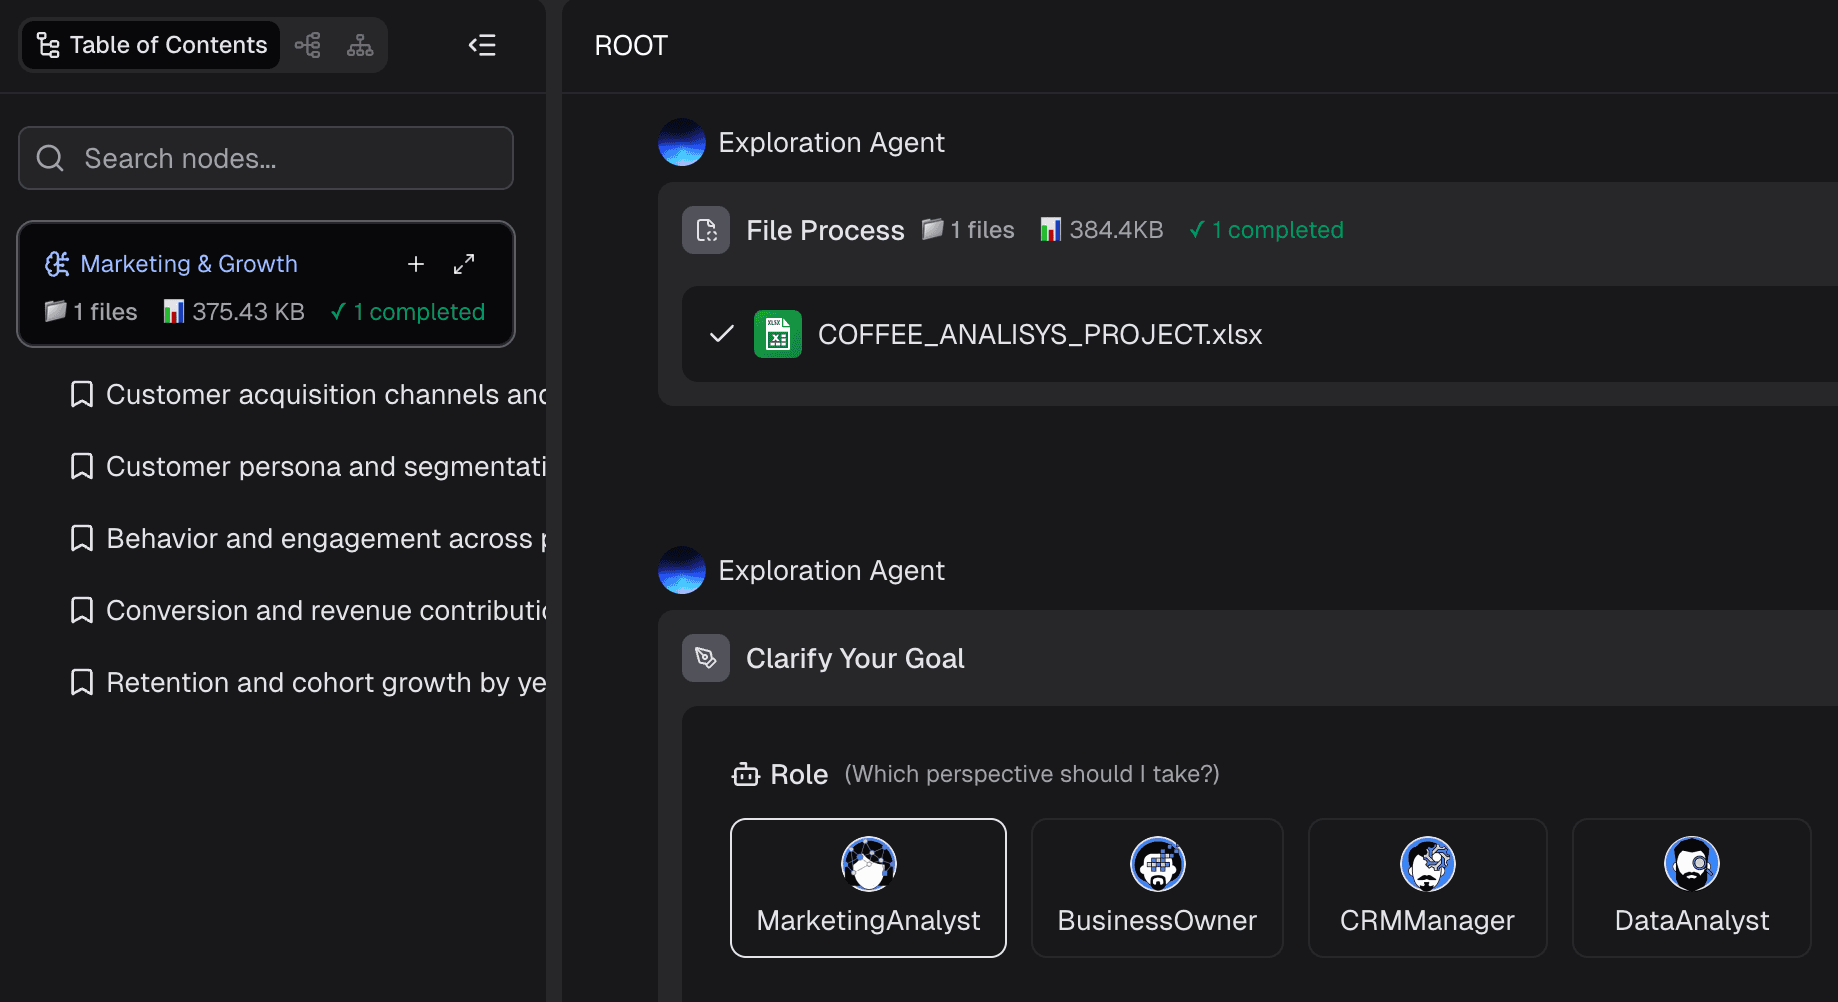Click the ROOT breadcrumb title

[631, 46]
